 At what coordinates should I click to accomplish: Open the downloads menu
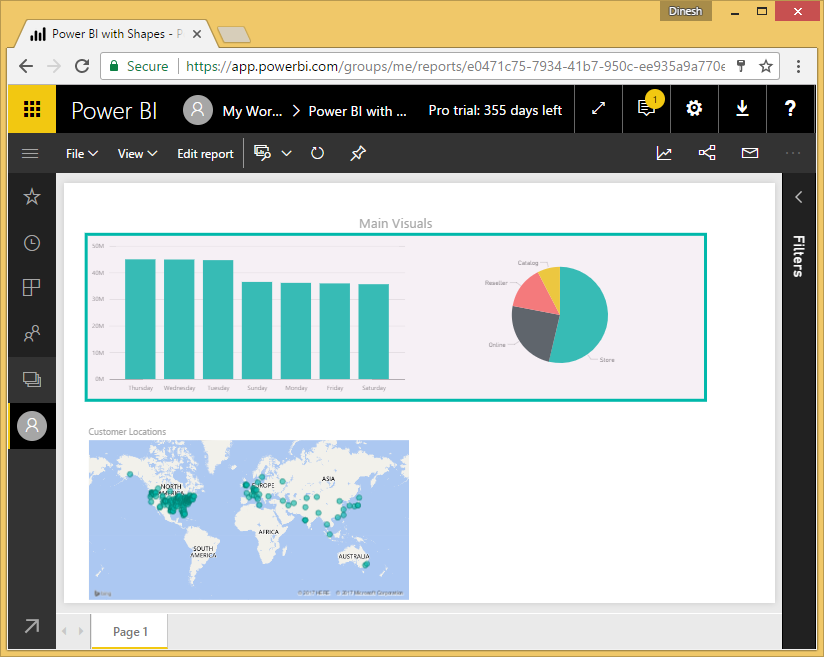coord(742,109)
